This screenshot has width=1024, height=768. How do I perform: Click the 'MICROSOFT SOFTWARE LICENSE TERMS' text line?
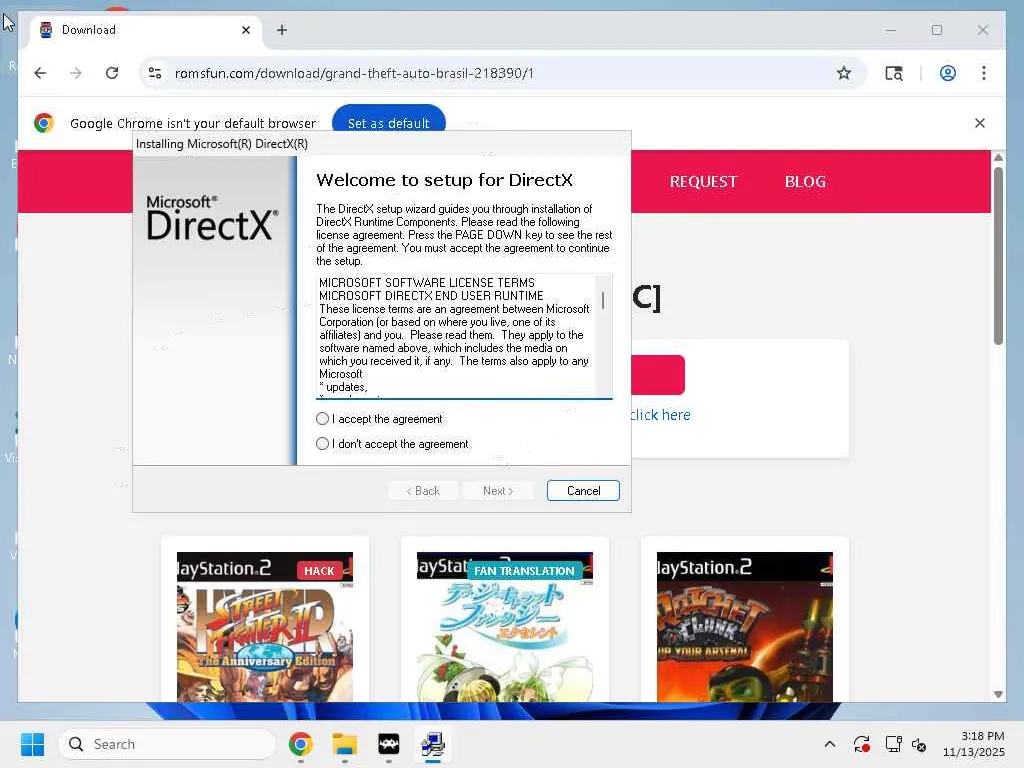[x=426, y=283]
